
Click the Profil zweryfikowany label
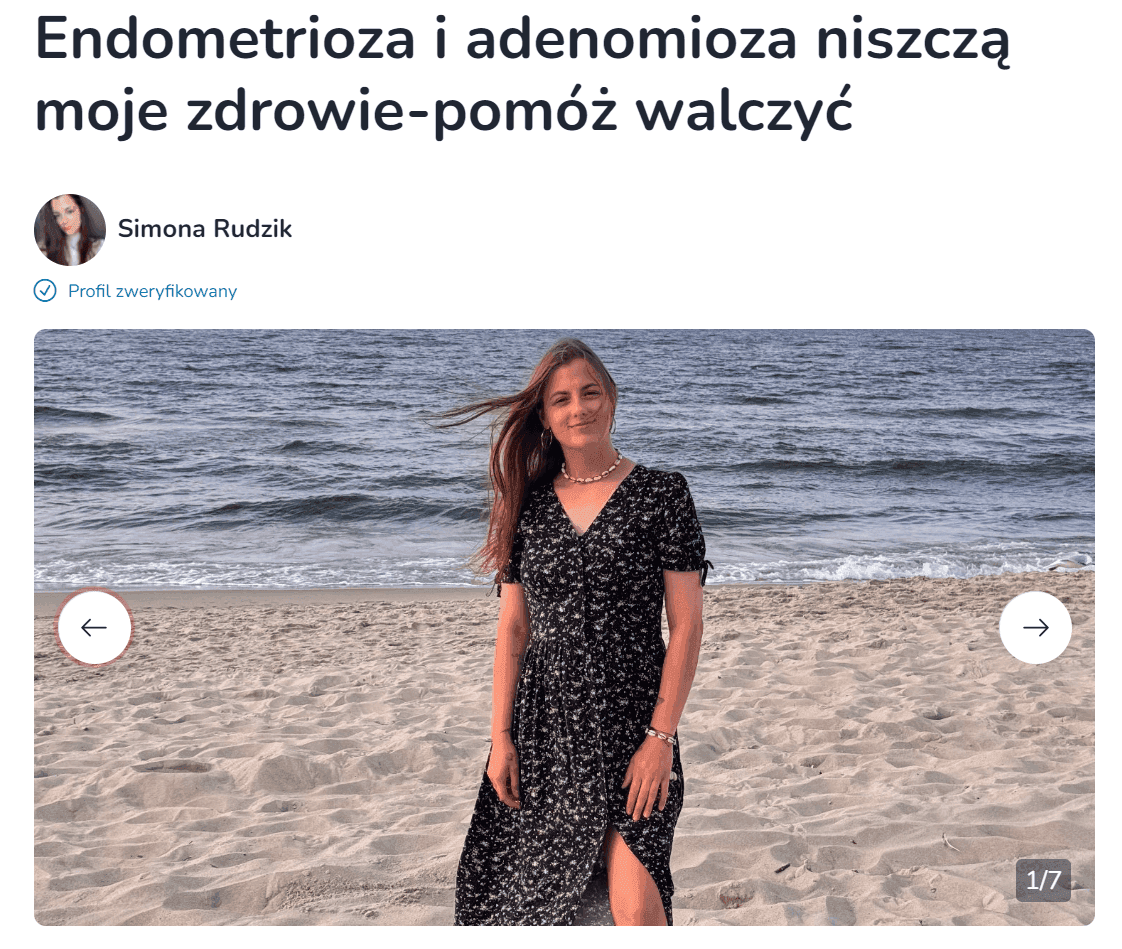click(152, 291)
